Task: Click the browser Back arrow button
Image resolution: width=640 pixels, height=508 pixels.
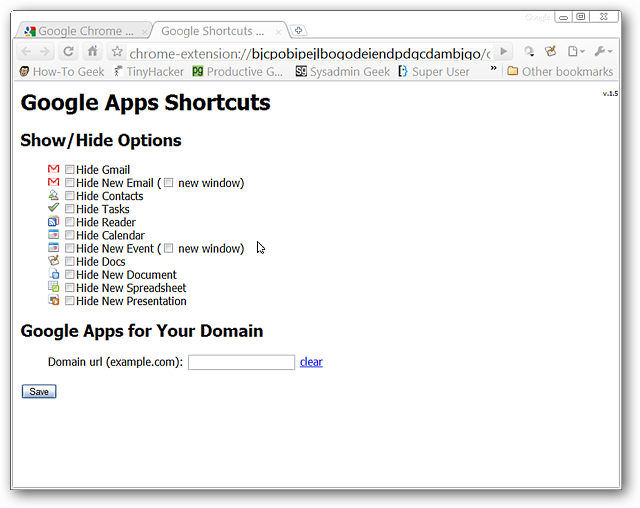Action: click(x=26, y=51)
